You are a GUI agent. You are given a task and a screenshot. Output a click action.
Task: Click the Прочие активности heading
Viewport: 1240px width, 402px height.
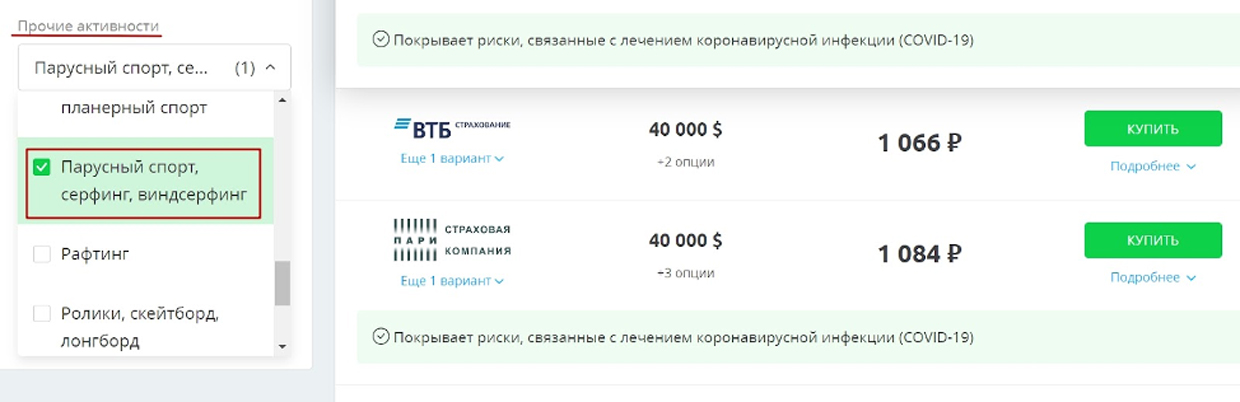coord(89,25)
